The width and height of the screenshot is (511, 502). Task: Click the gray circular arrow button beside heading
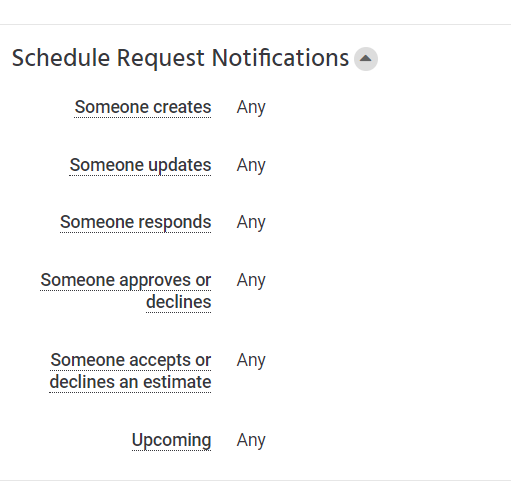click(366, 59)
